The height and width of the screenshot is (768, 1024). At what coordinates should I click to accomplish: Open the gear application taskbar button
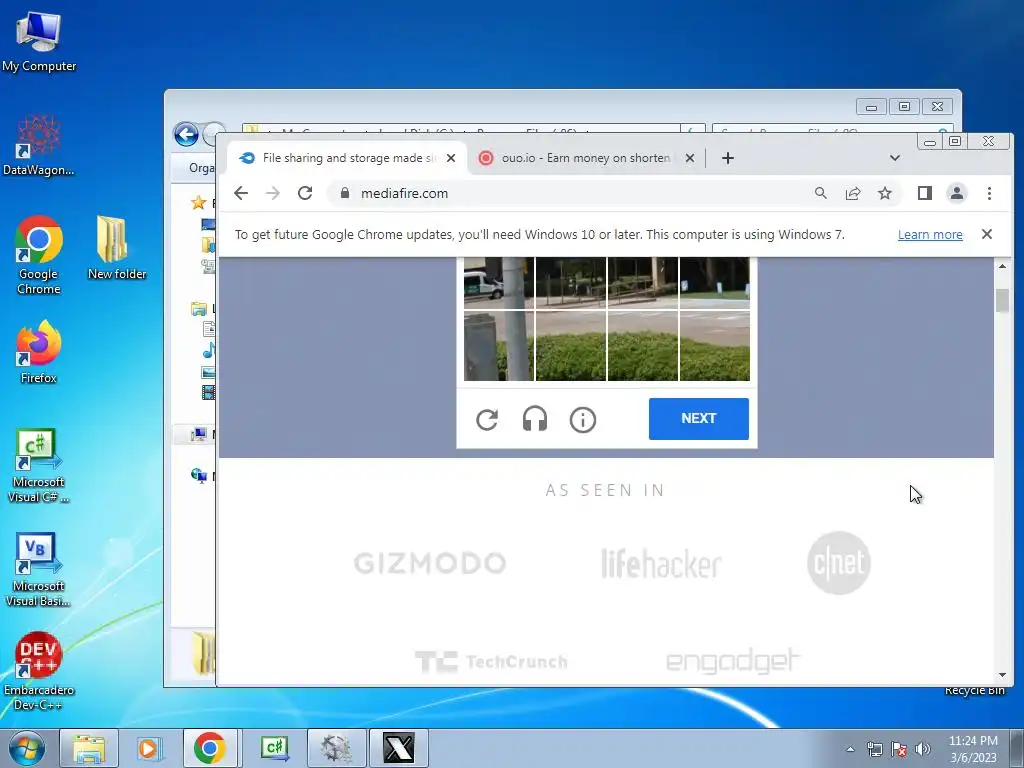(x=336, y=748)
